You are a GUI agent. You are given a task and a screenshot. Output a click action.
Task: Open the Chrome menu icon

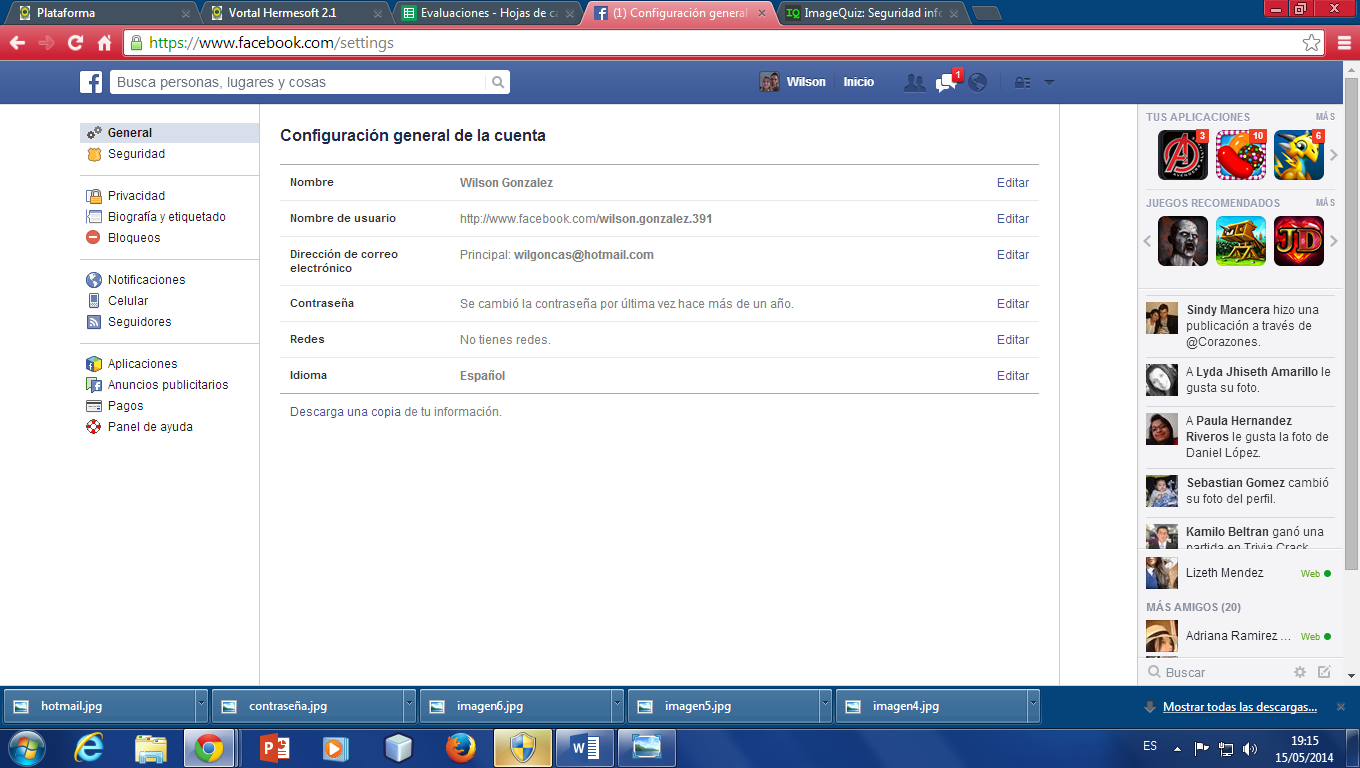1344,43
